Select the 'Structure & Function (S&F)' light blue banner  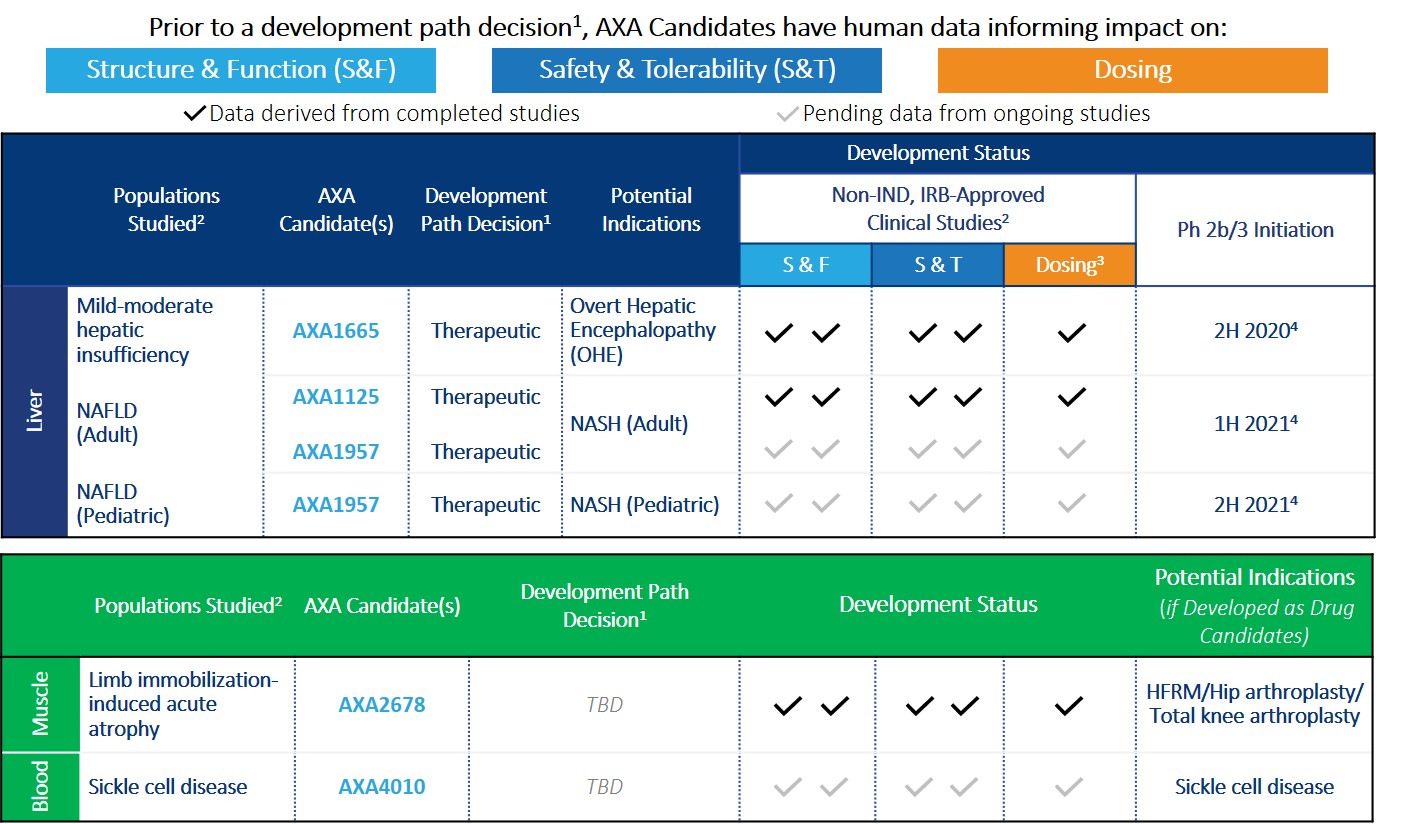241,70
